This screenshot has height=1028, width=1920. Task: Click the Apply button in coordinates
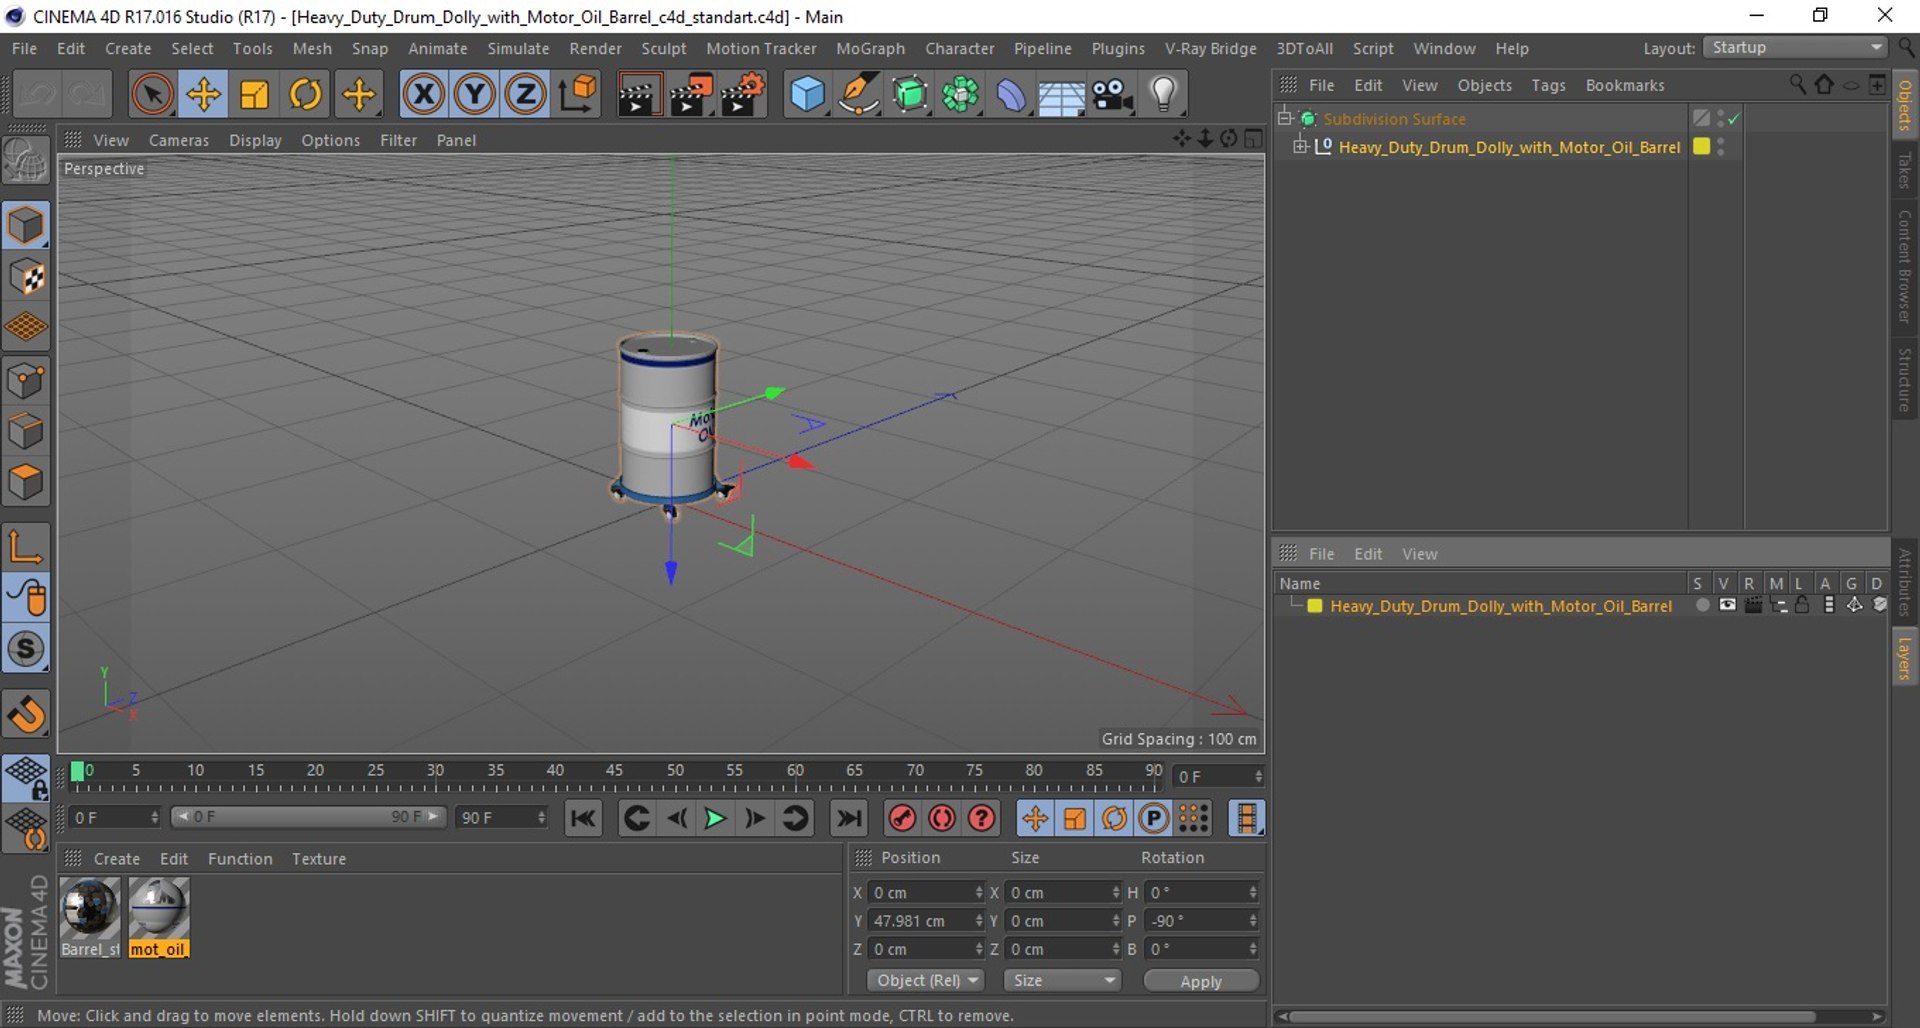click(1200, 981)
